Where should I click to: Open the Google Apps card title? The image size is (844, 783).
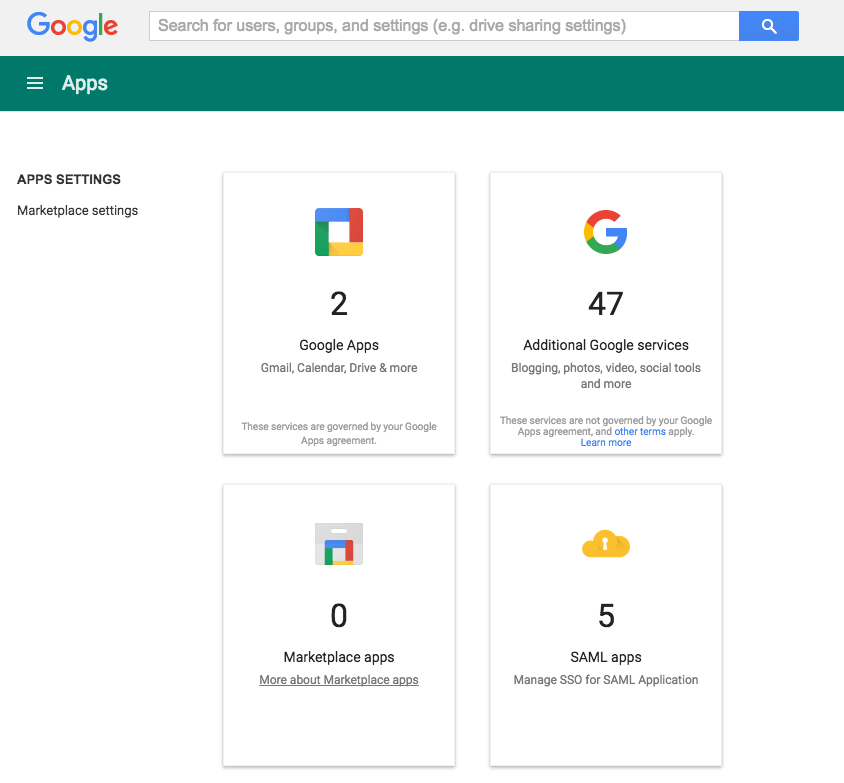click(x=339, y=345)
